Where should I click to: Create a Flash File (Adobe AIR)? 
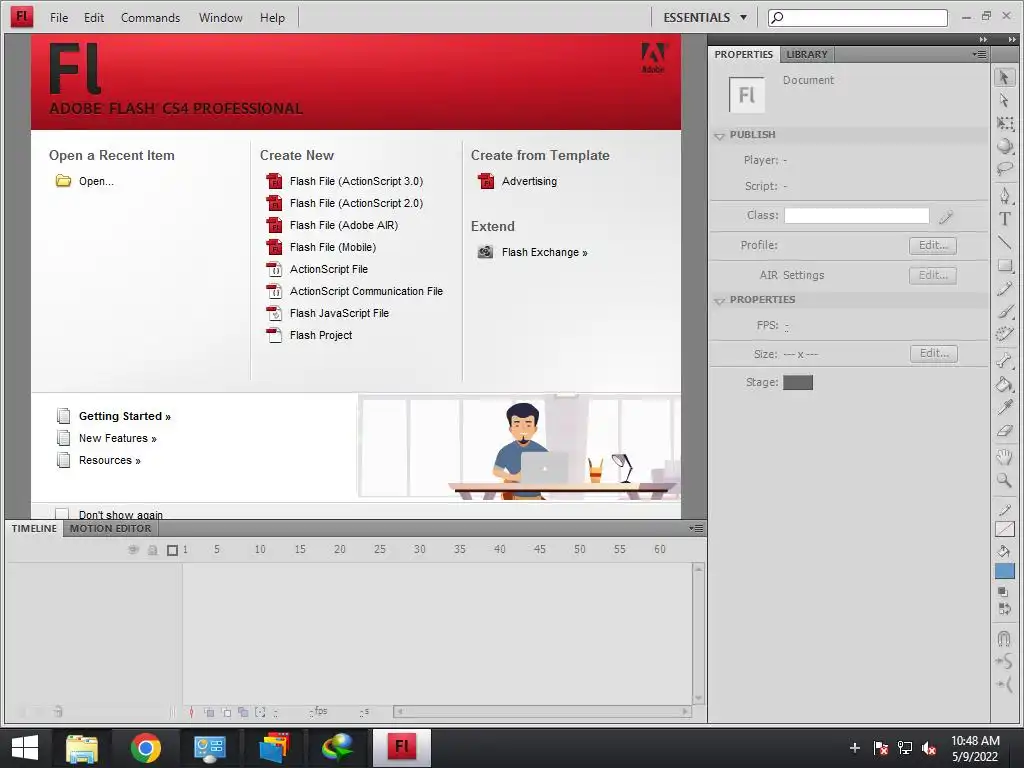coord(344,225)
